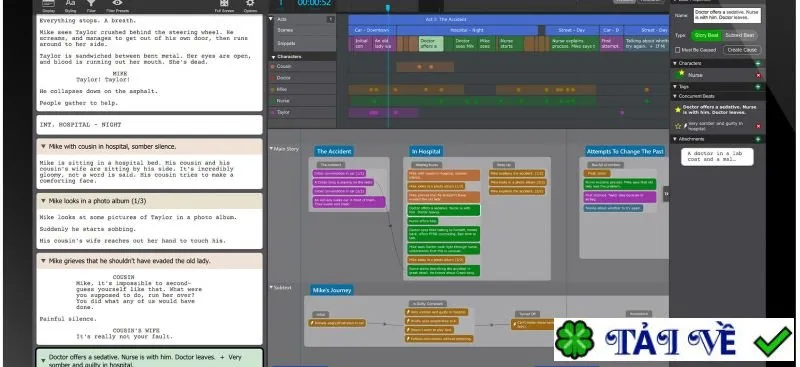
Task: Select the Mike character row
Action: 302,89
